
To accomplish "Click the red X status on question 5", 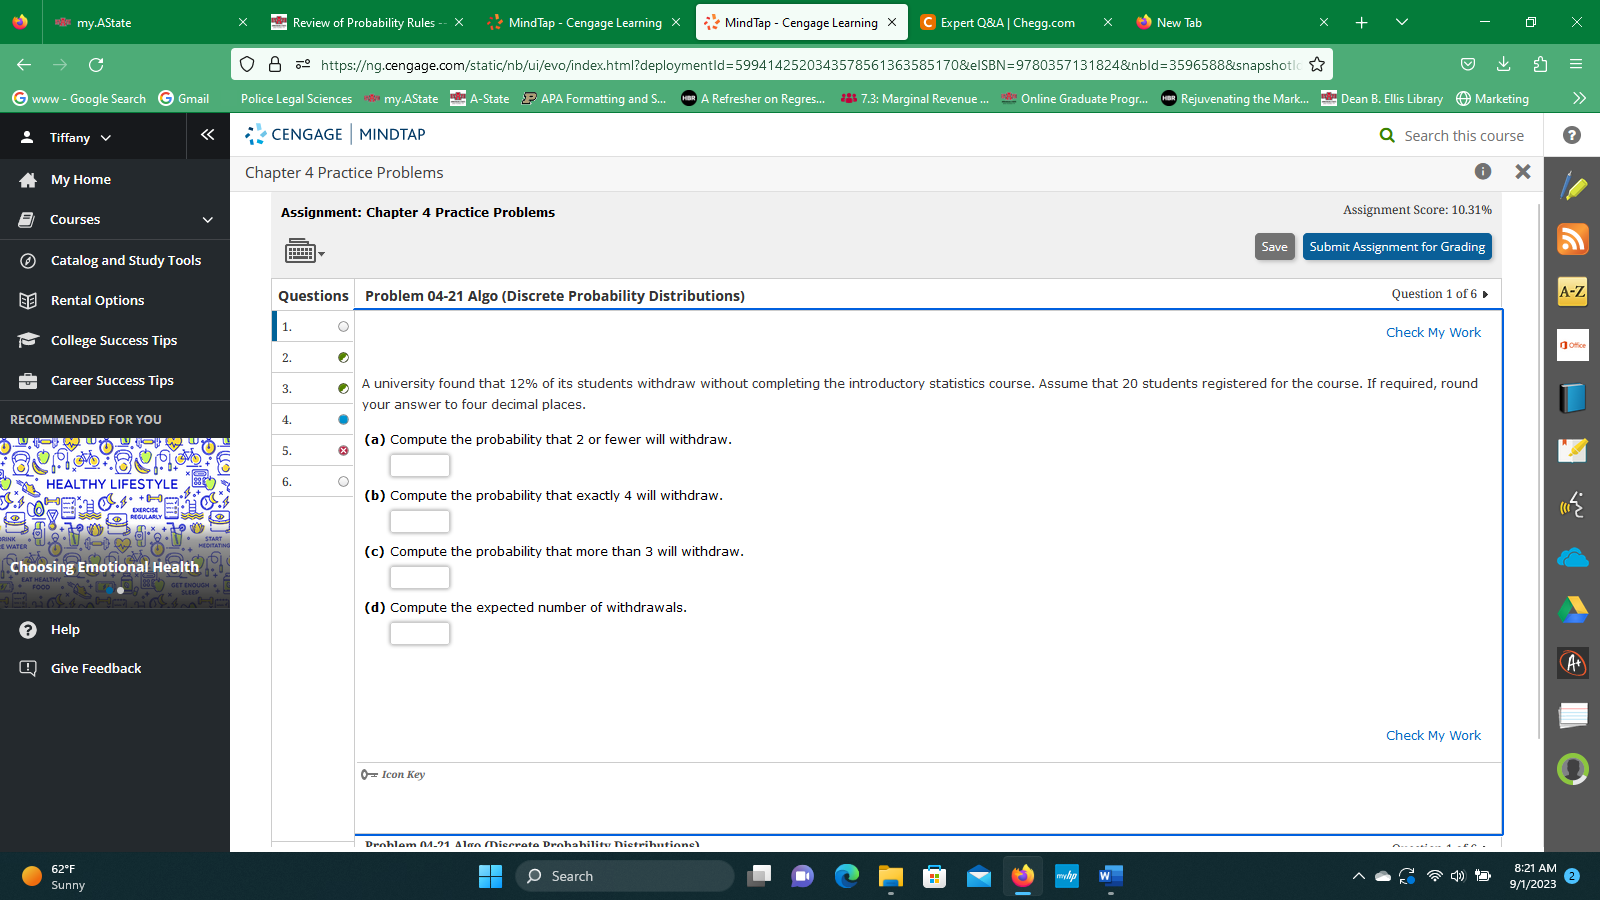I will click(x=342, y=450).
